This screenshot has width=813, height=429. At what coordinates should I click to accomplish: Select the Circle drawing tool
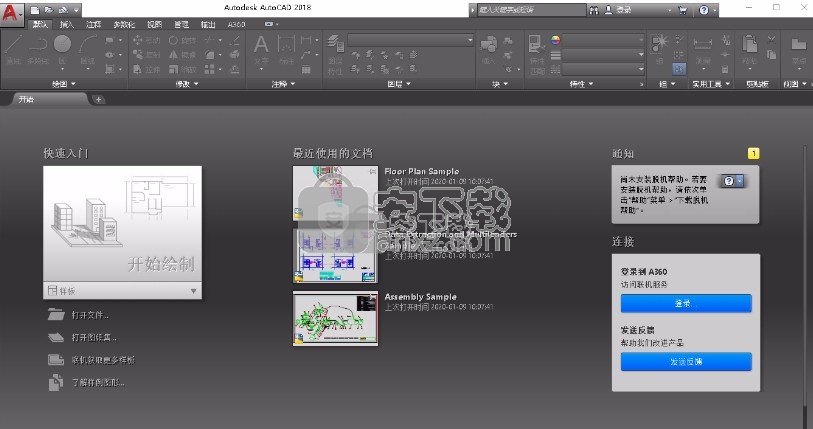coord(62,44)
